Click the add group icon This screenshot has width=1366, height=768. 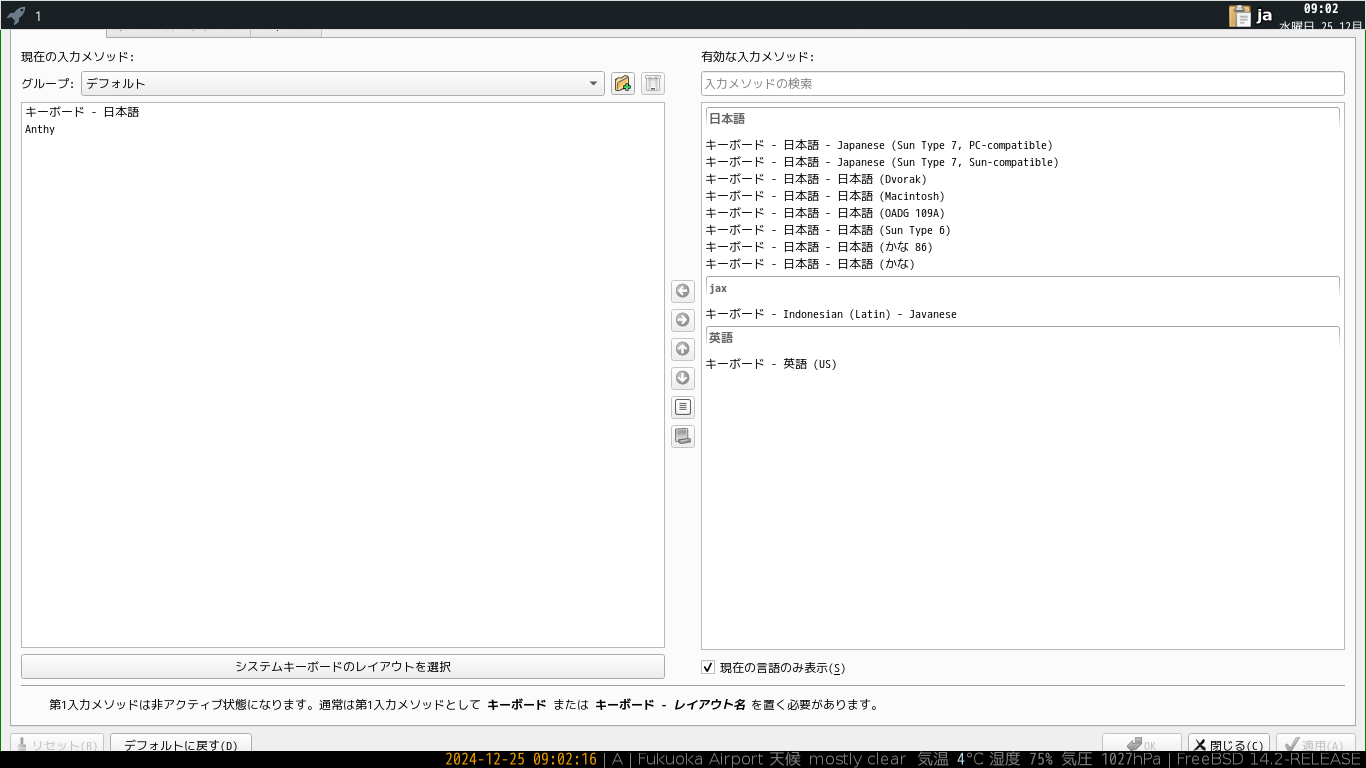click(623, 83)
